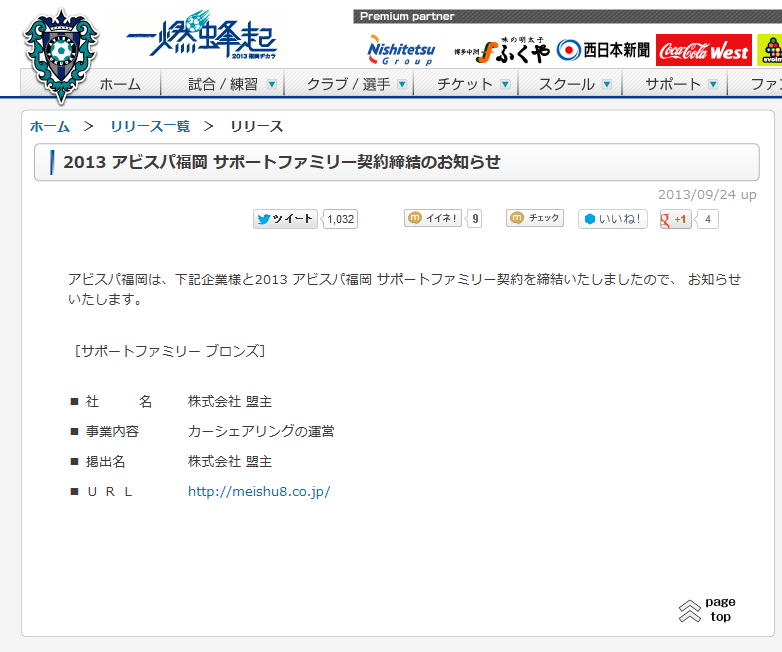This screenshot has height=652, width=782.
Task: Click カーシェアリングの運営 business description text
Action: [261, 432]
